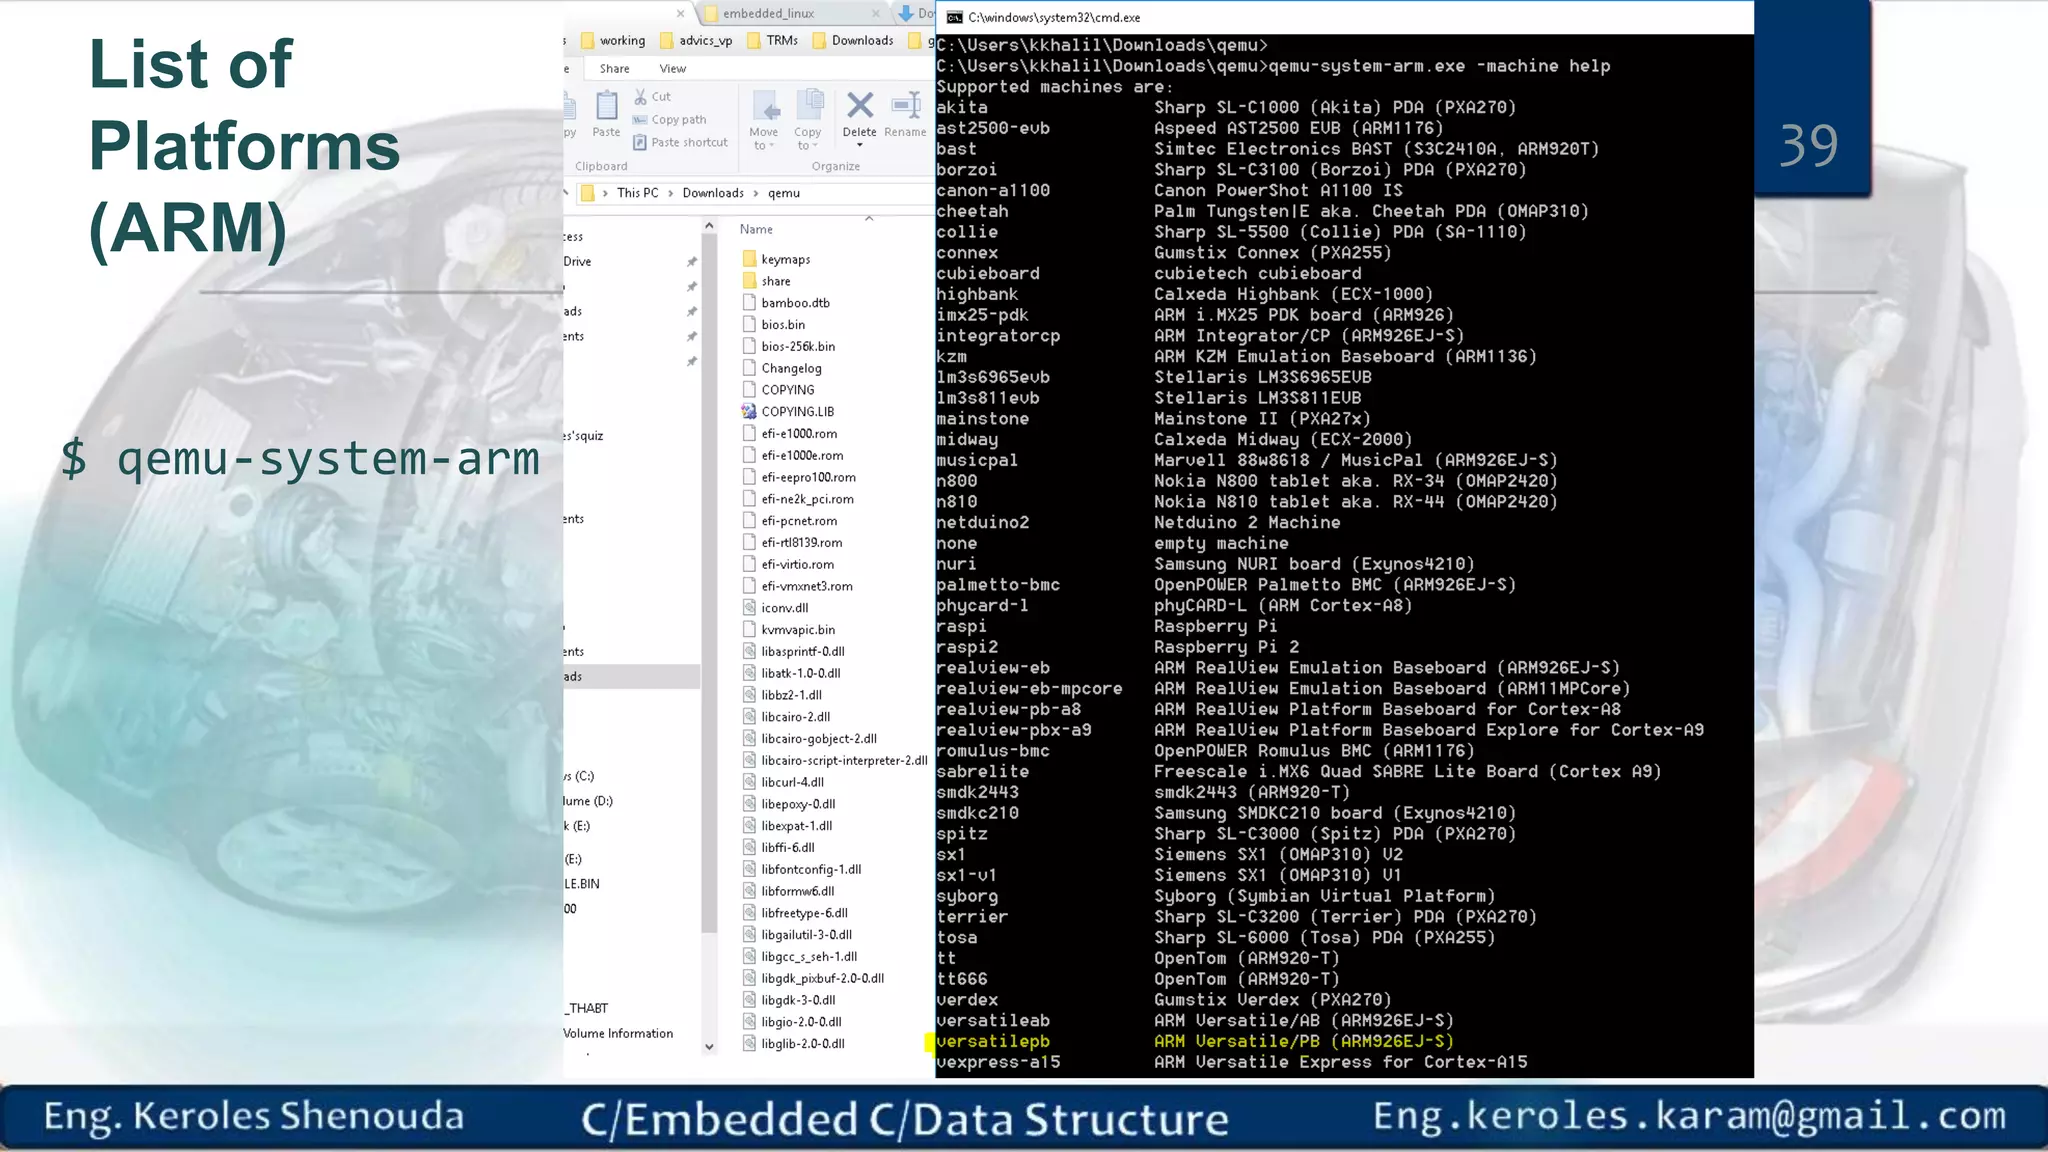This screenshot has height=1152, width=2048.
Task: Select bios-256k.bin file name
Action: (x=798, y=347)
